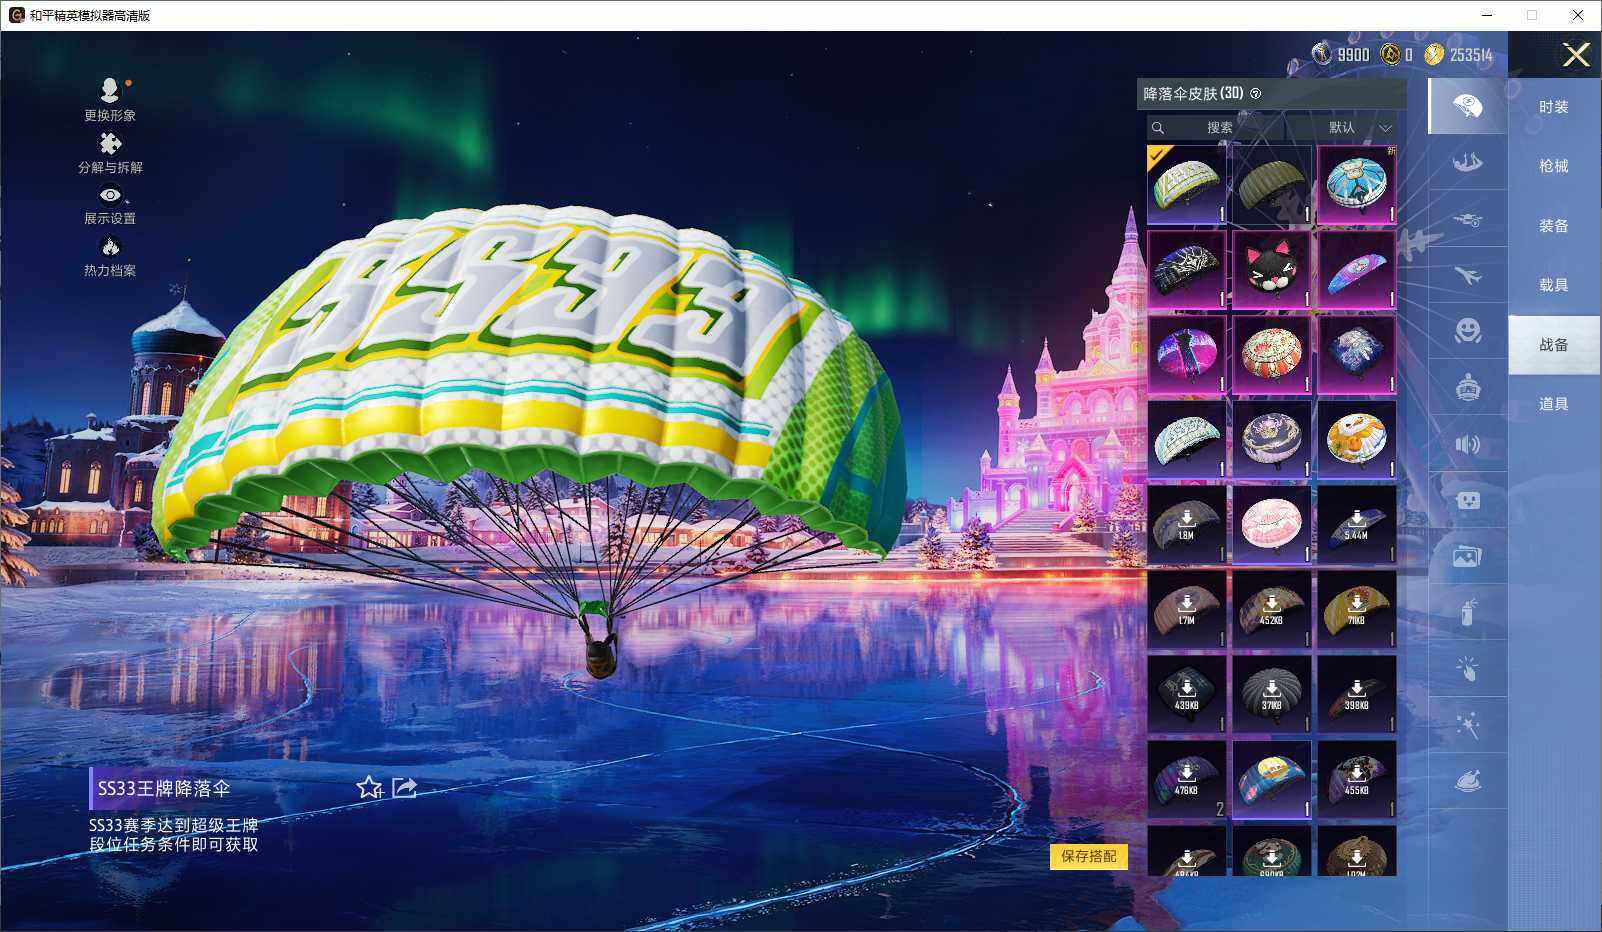Click the search box 搜索
This screenshot has width=1602, height=932.
pyautogui.click(x=1216, y=128)
